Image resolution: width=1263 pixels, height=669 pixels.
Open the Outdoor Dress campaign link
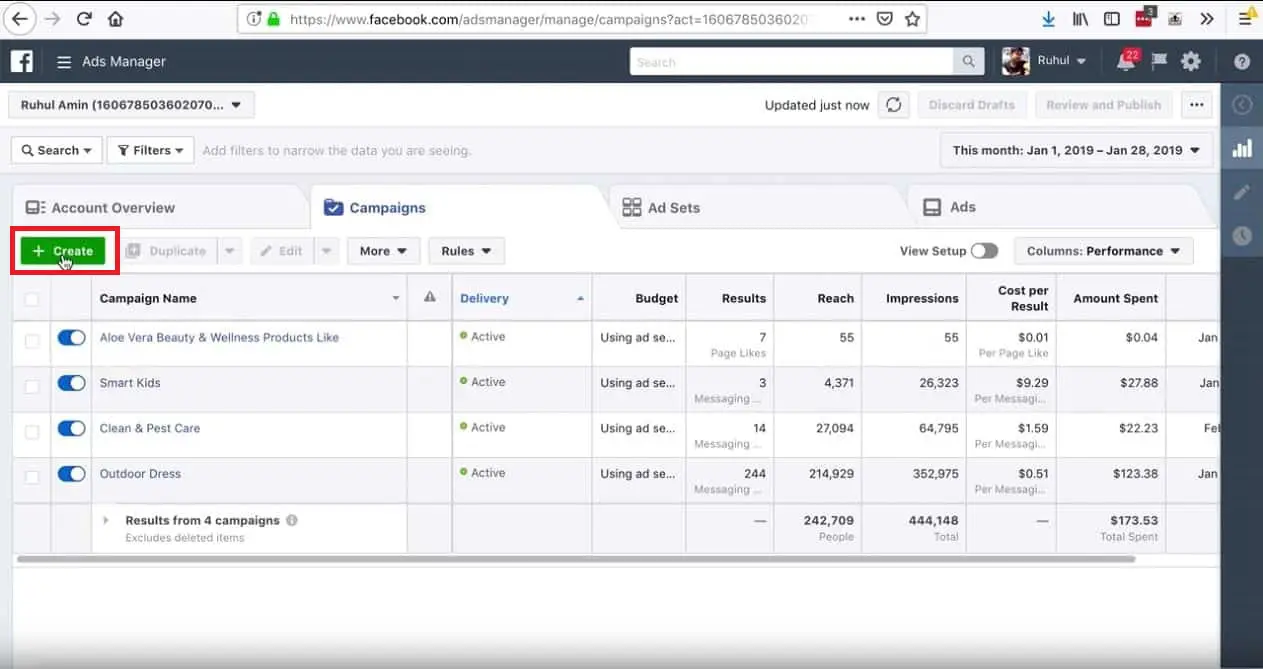coord(140,474)
